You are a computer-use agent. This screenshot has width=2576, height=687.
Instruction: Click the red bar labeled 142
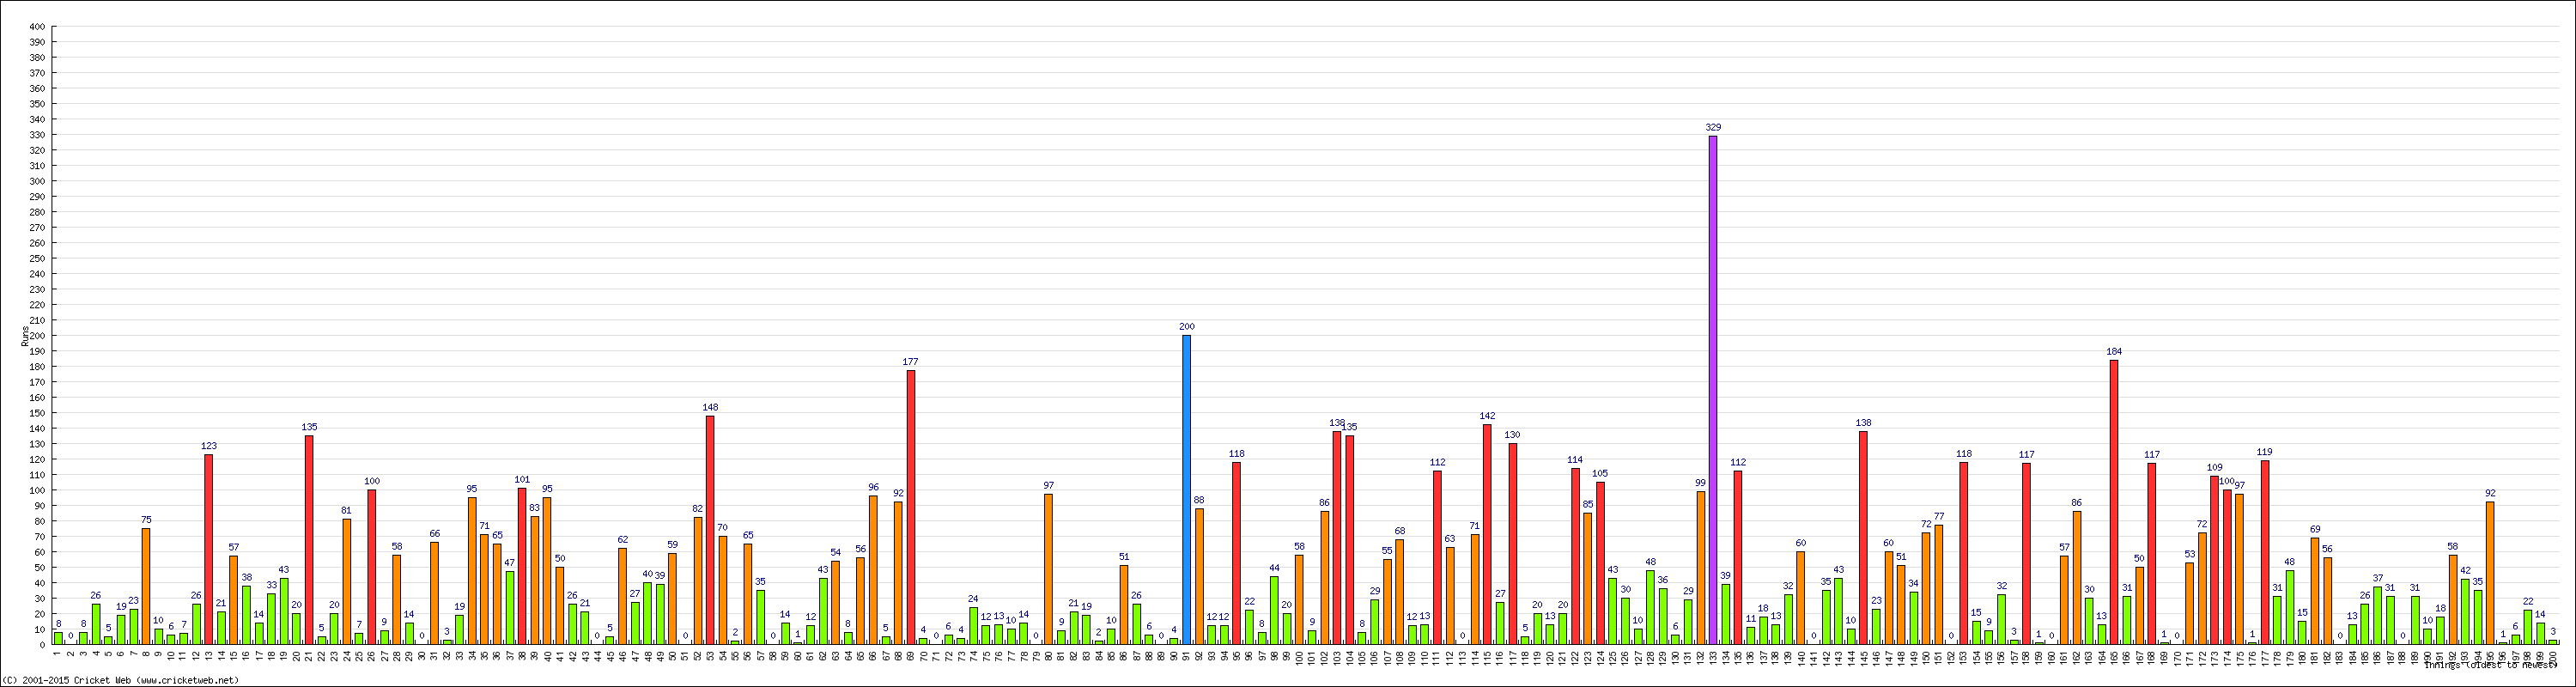pyautogui.click(x=1487, y=534)
